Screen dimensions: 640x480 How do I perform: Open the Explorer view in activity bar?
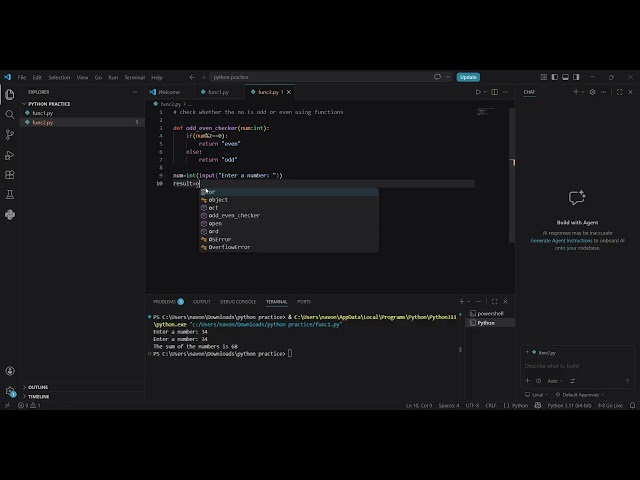pyautogui.click(x=10, y=95)
